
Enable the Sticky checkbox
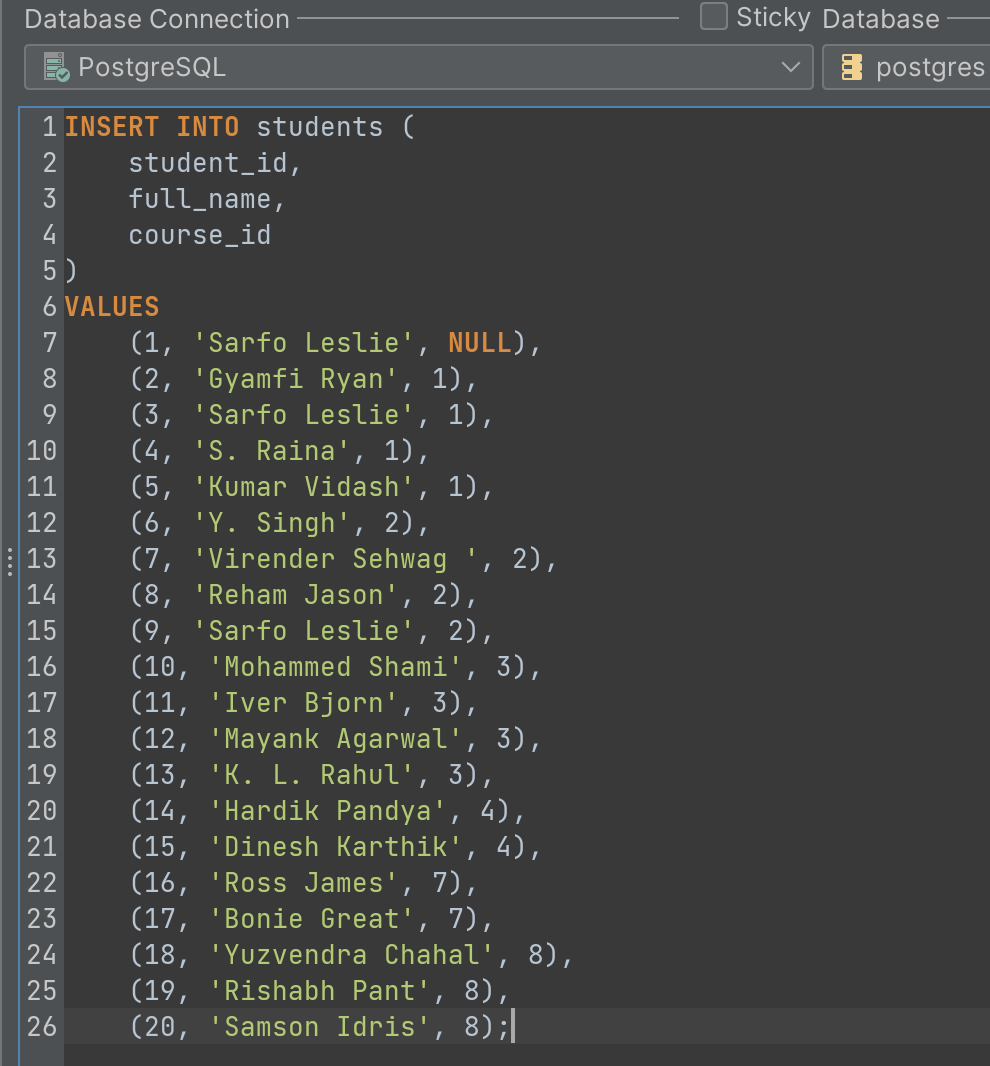click(x=713, y=16)
